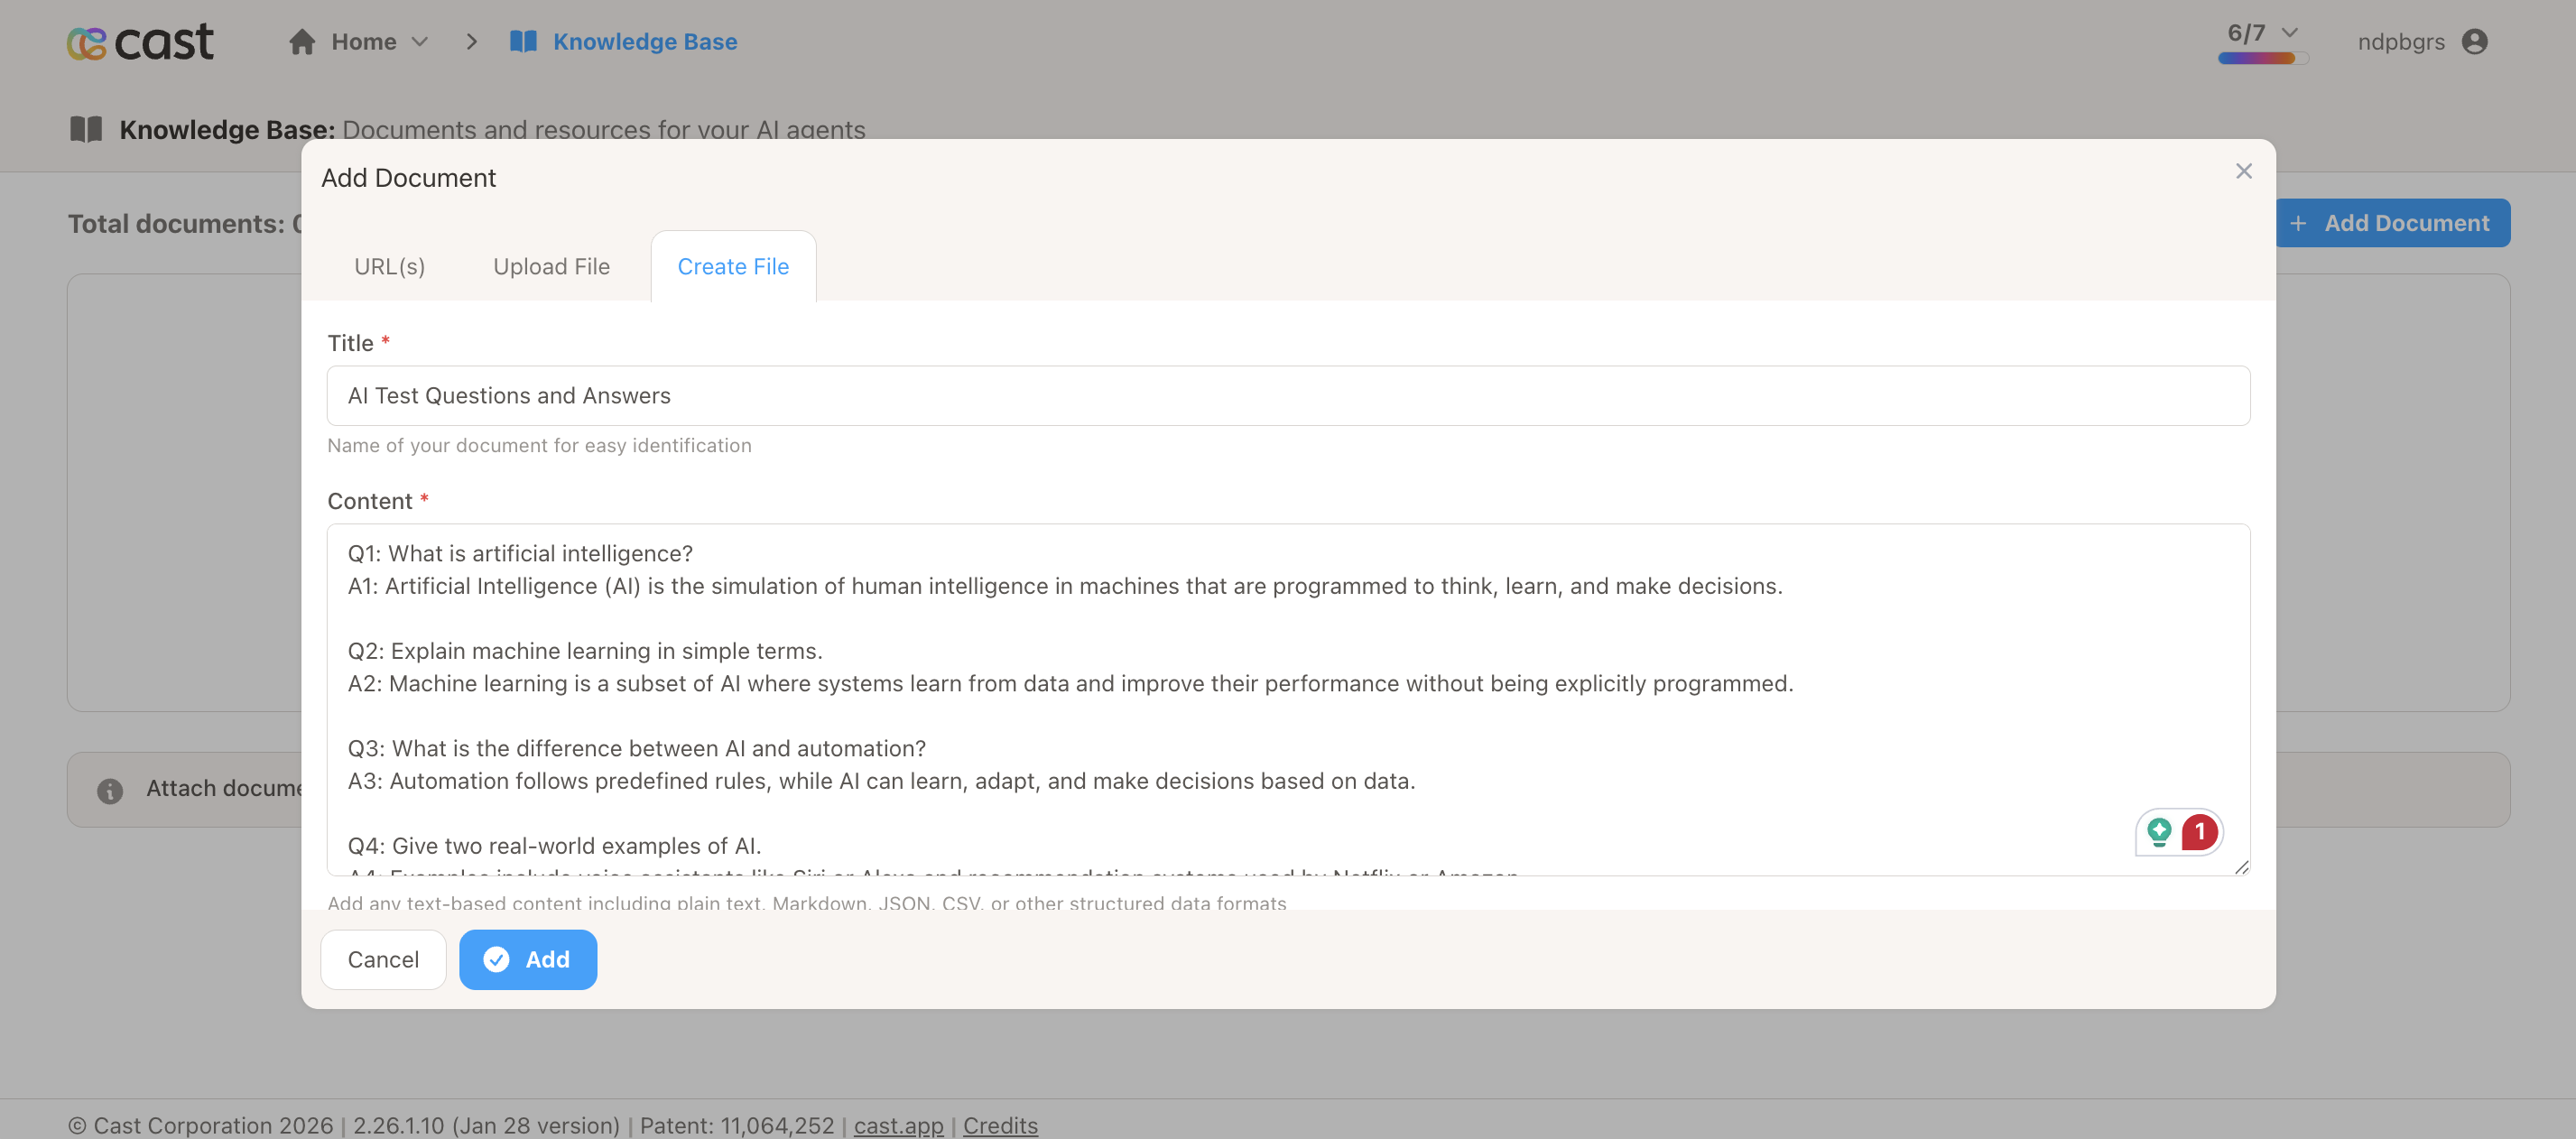Click the user account avatar icon
2576x1139 pixels.
[x=2475, y=42]
